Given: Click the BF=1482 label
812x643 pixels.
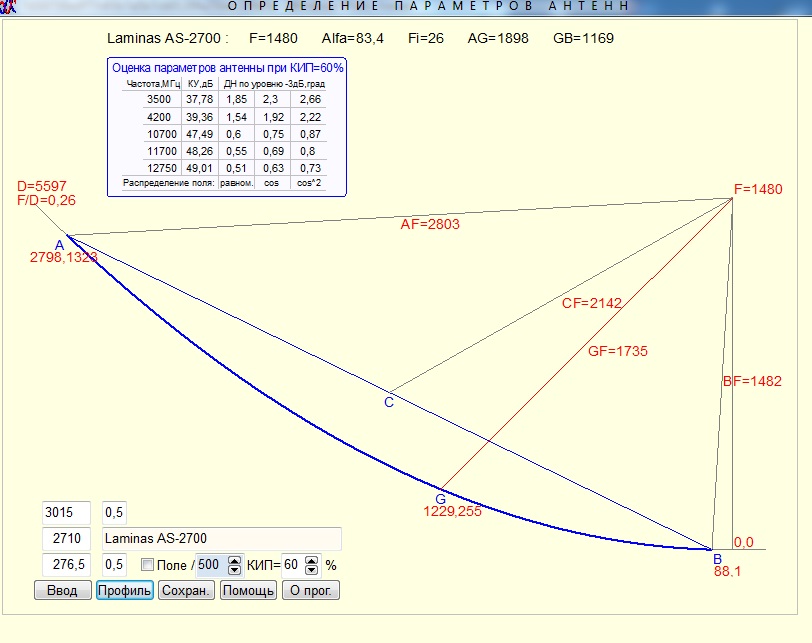Looking at the screenshot, I should [752, 382].
